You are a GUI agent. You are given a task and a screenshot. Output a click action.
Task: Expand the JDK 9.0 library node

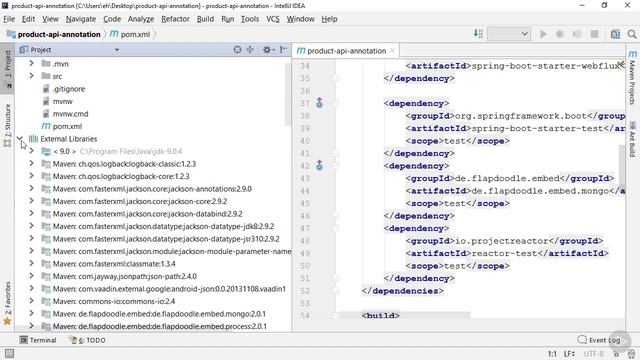[31, 151]
